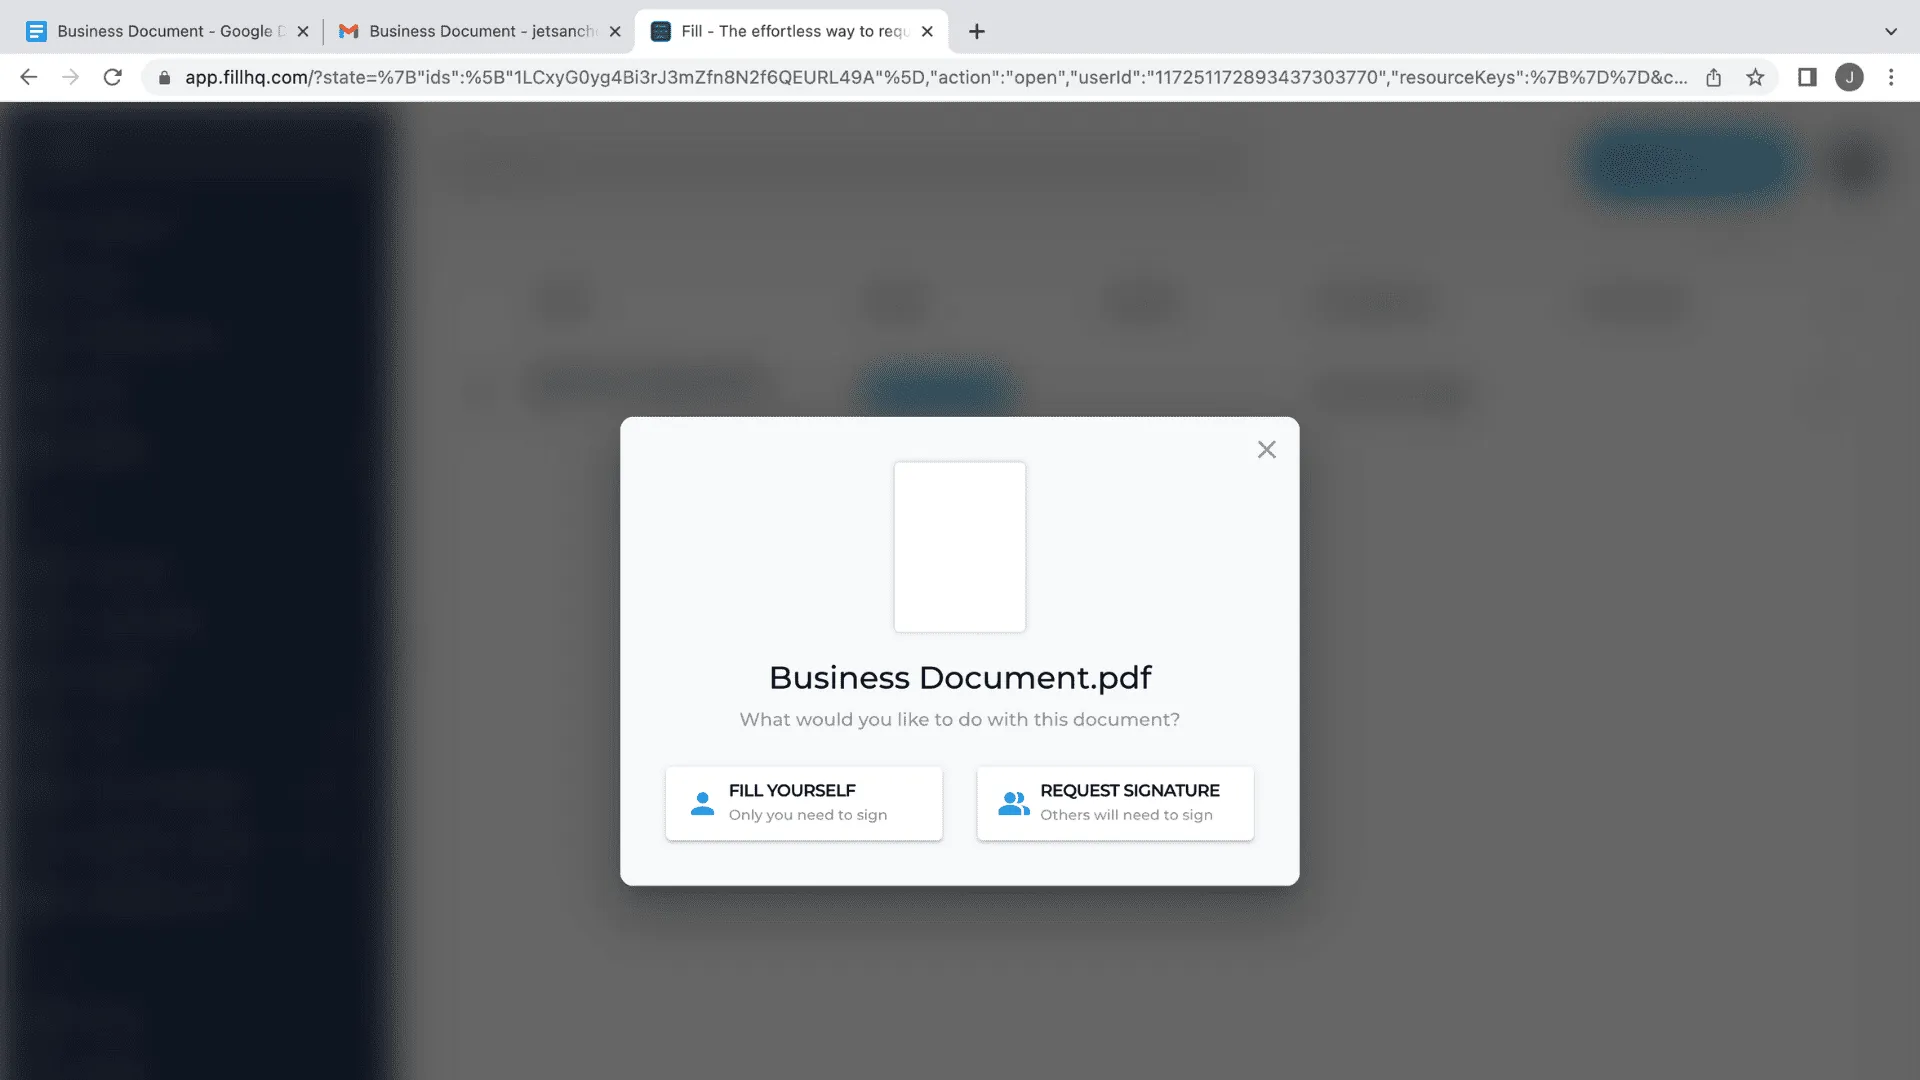Click the back navigation arrow

(x=27, y=77)
